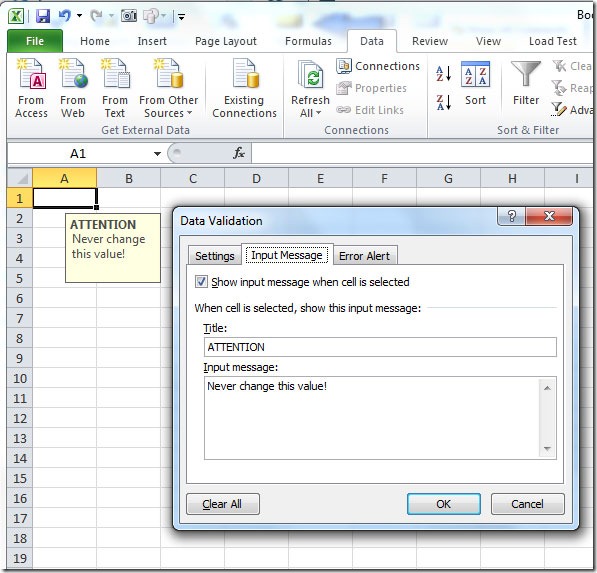The width and height of the screenshot is (597, 573).
Task: Switch to the Error Alert tab
Action: pos(364,256)
